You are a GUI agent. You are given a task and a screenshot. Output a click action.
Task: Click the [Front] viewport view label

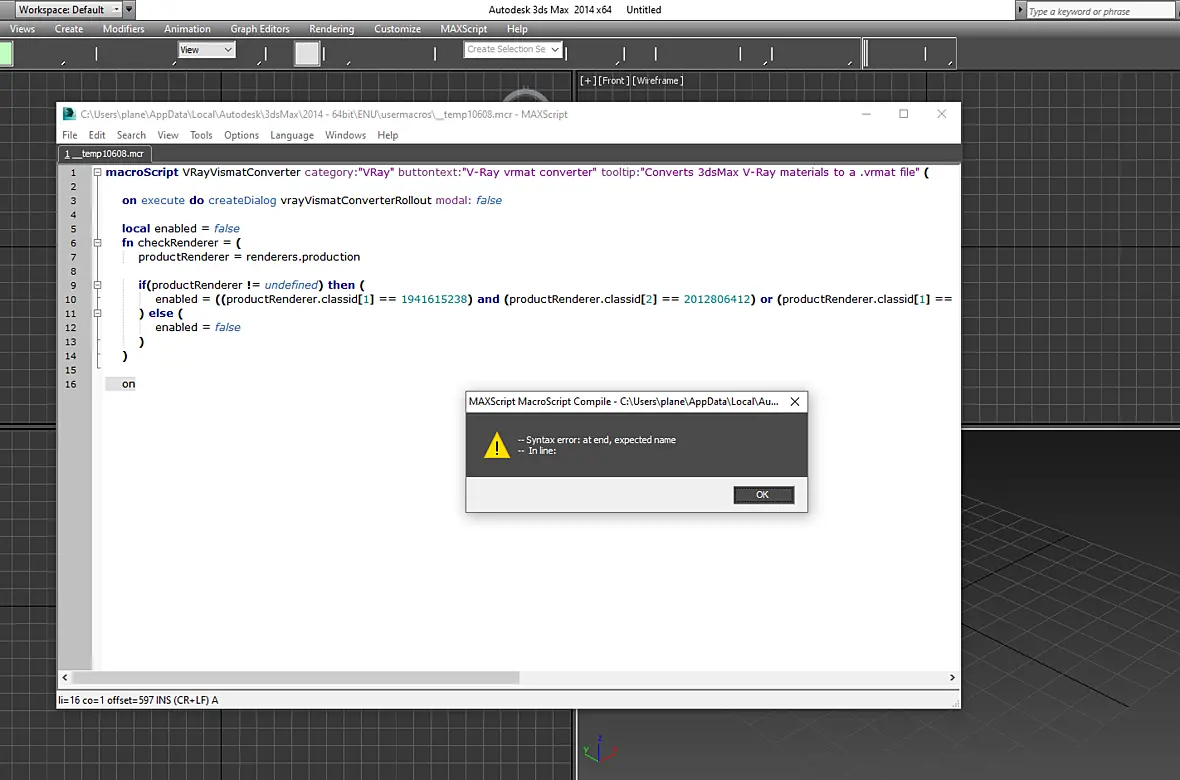[x=614, y=81]
